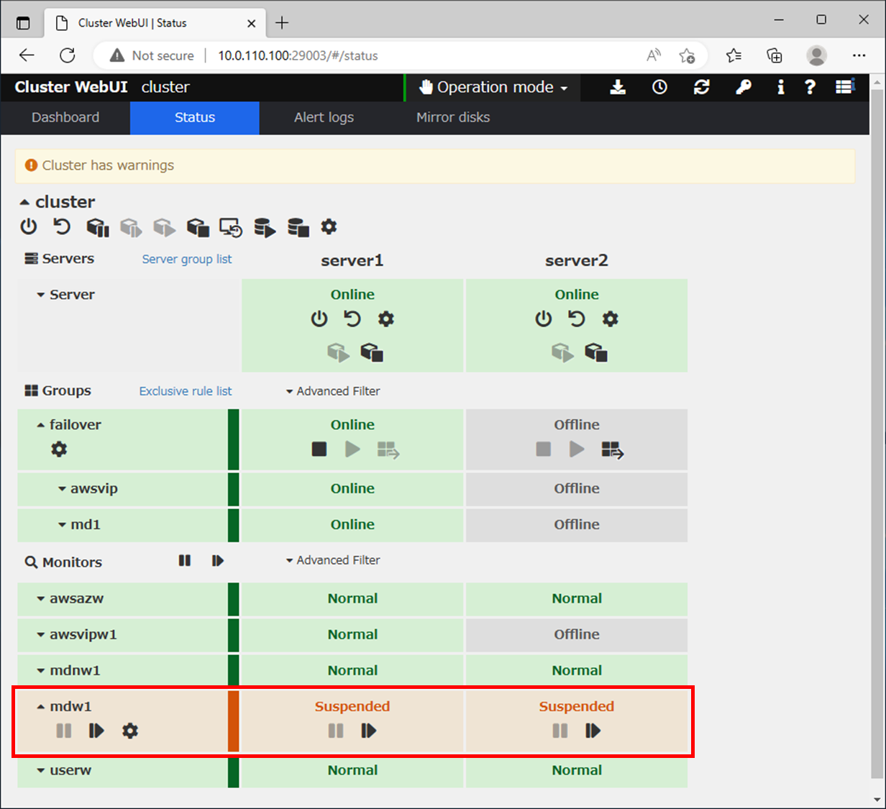
Task: Click the cluster power (stop cluster) icon
Action: click(x=28, y=227)
